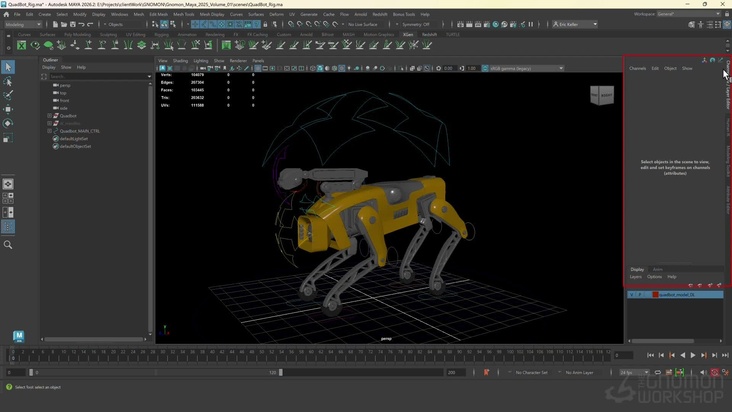Open the 24 fps frame rate dropdown

tap(633, 372)
